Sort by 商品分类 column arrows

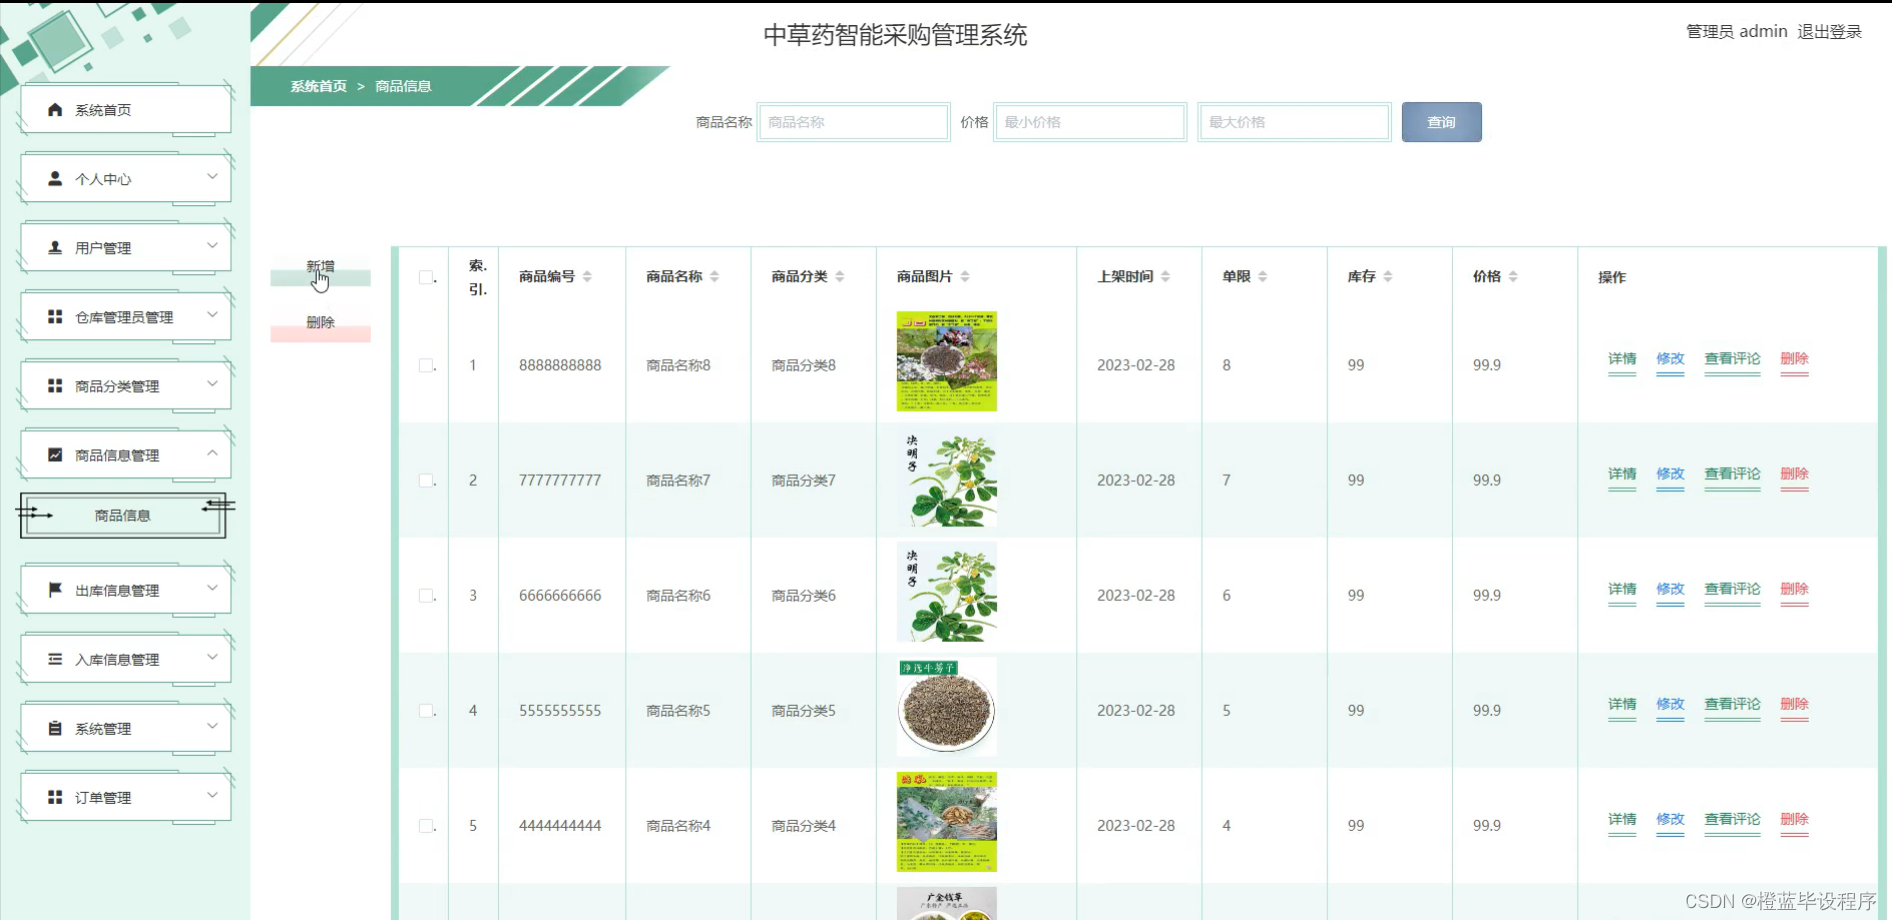839,277
